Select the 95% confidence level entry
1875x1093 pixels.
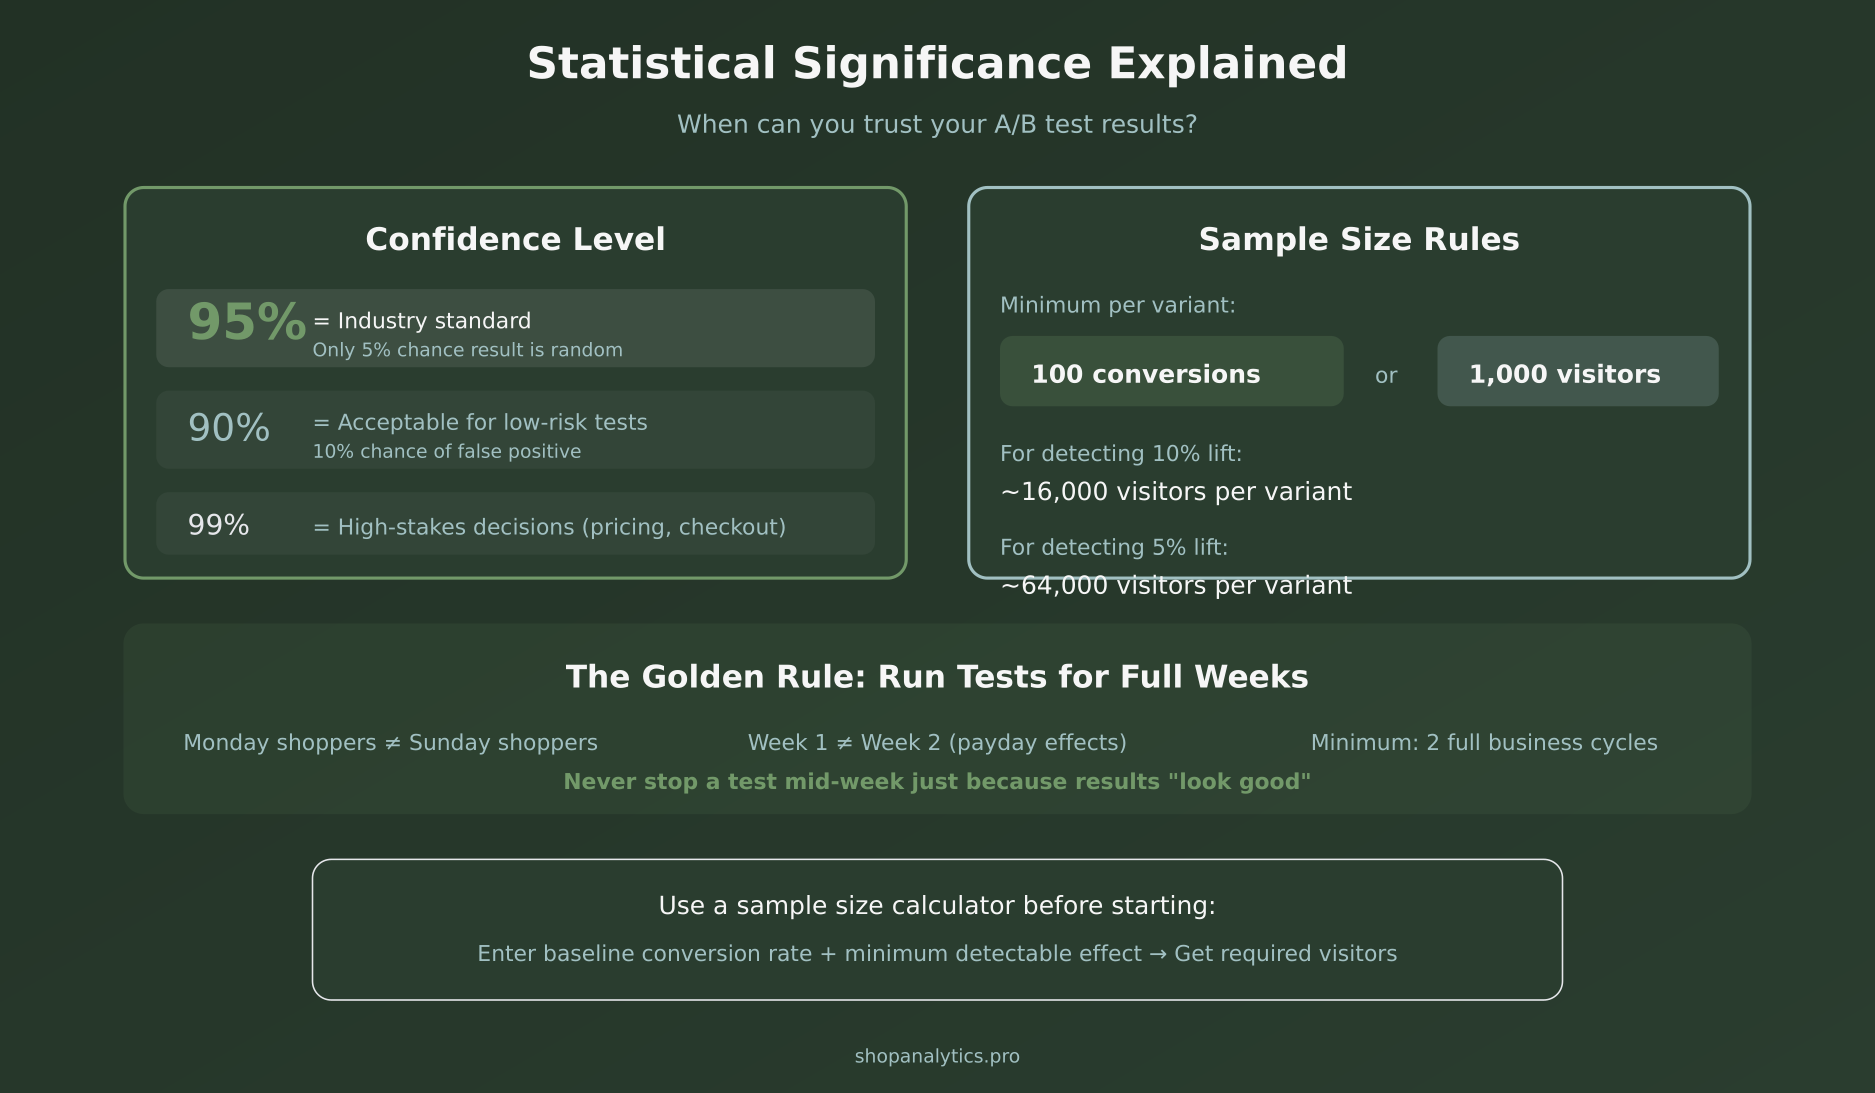pos(514,327)
